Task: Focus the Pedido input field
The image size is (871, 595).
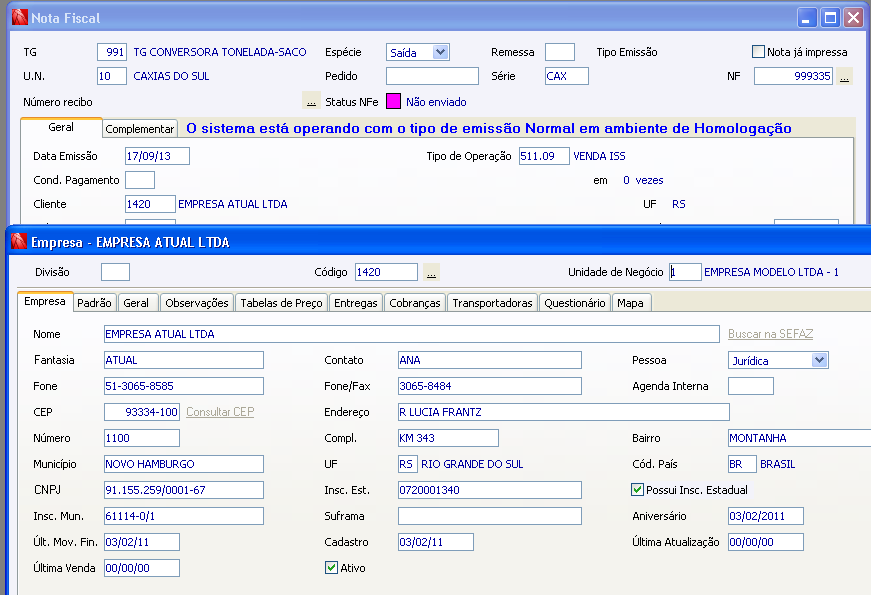Action: tap(432, 76)
